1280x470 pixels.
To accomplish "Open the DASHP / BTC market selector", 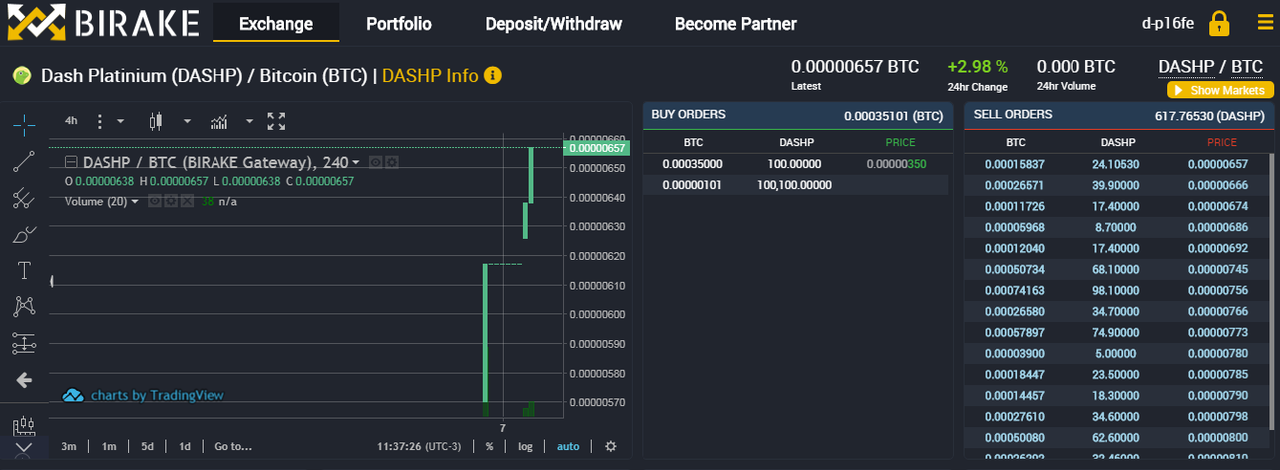I will [x=1210, y=67].
